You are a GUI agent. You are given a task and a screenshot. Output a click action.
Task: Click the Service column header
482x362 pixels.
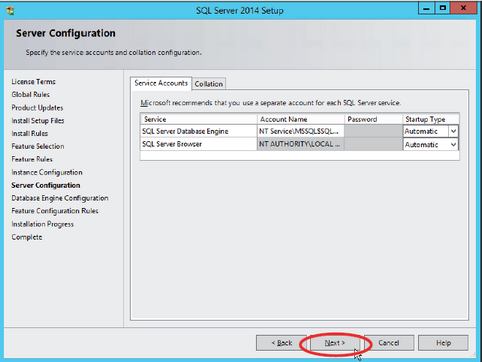coord(199,119)
